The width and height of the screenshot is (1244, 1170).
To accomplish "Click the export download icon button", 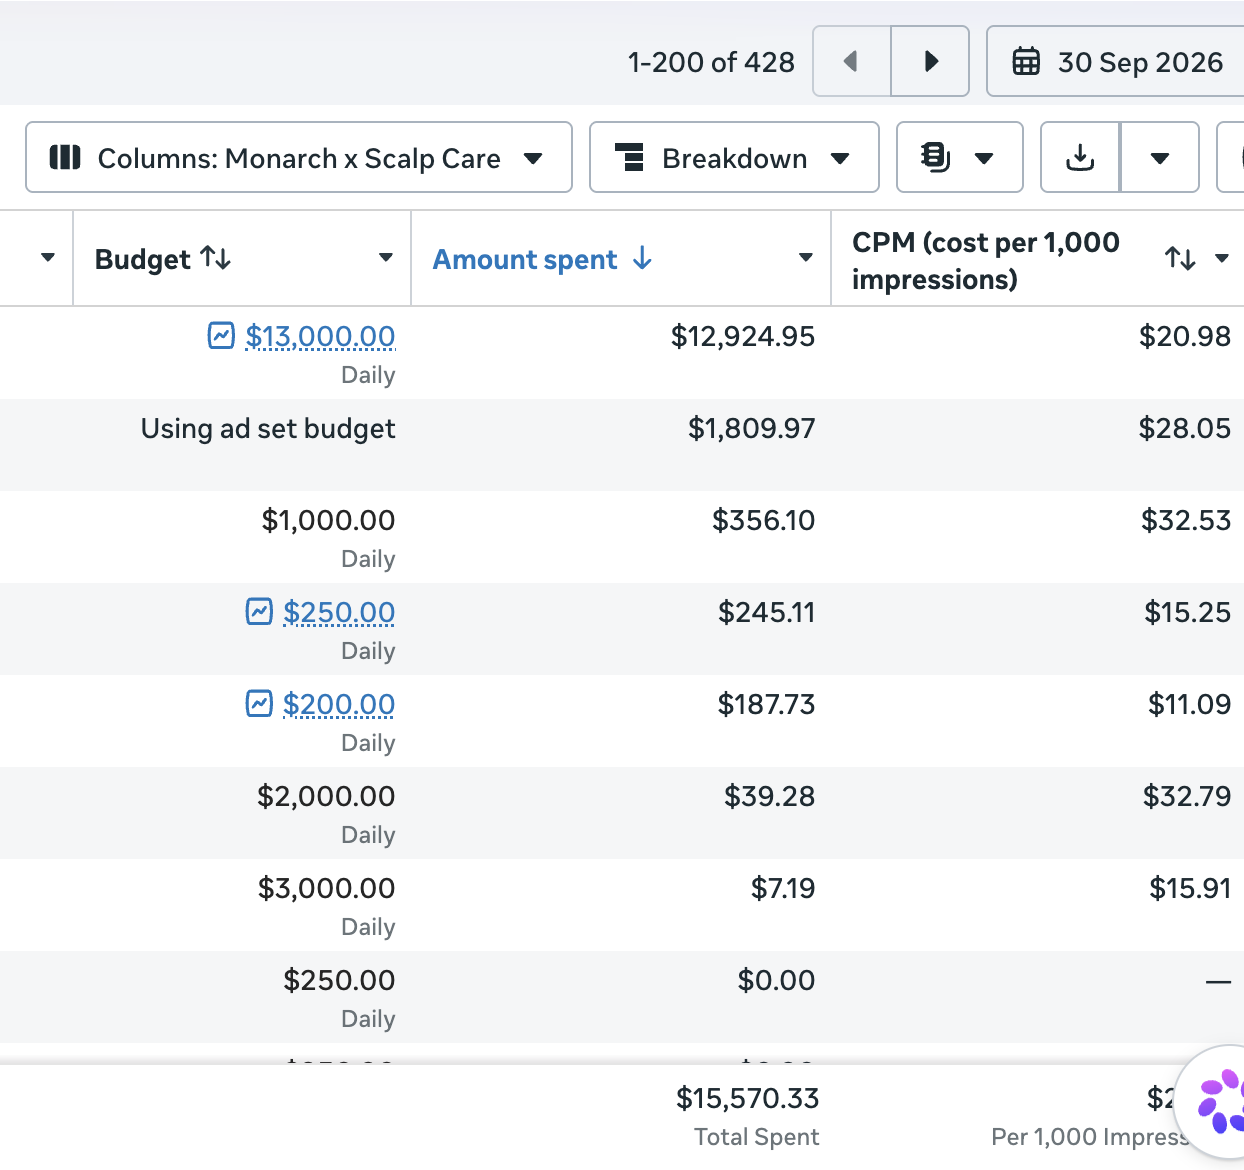I will click(1080, 157).
